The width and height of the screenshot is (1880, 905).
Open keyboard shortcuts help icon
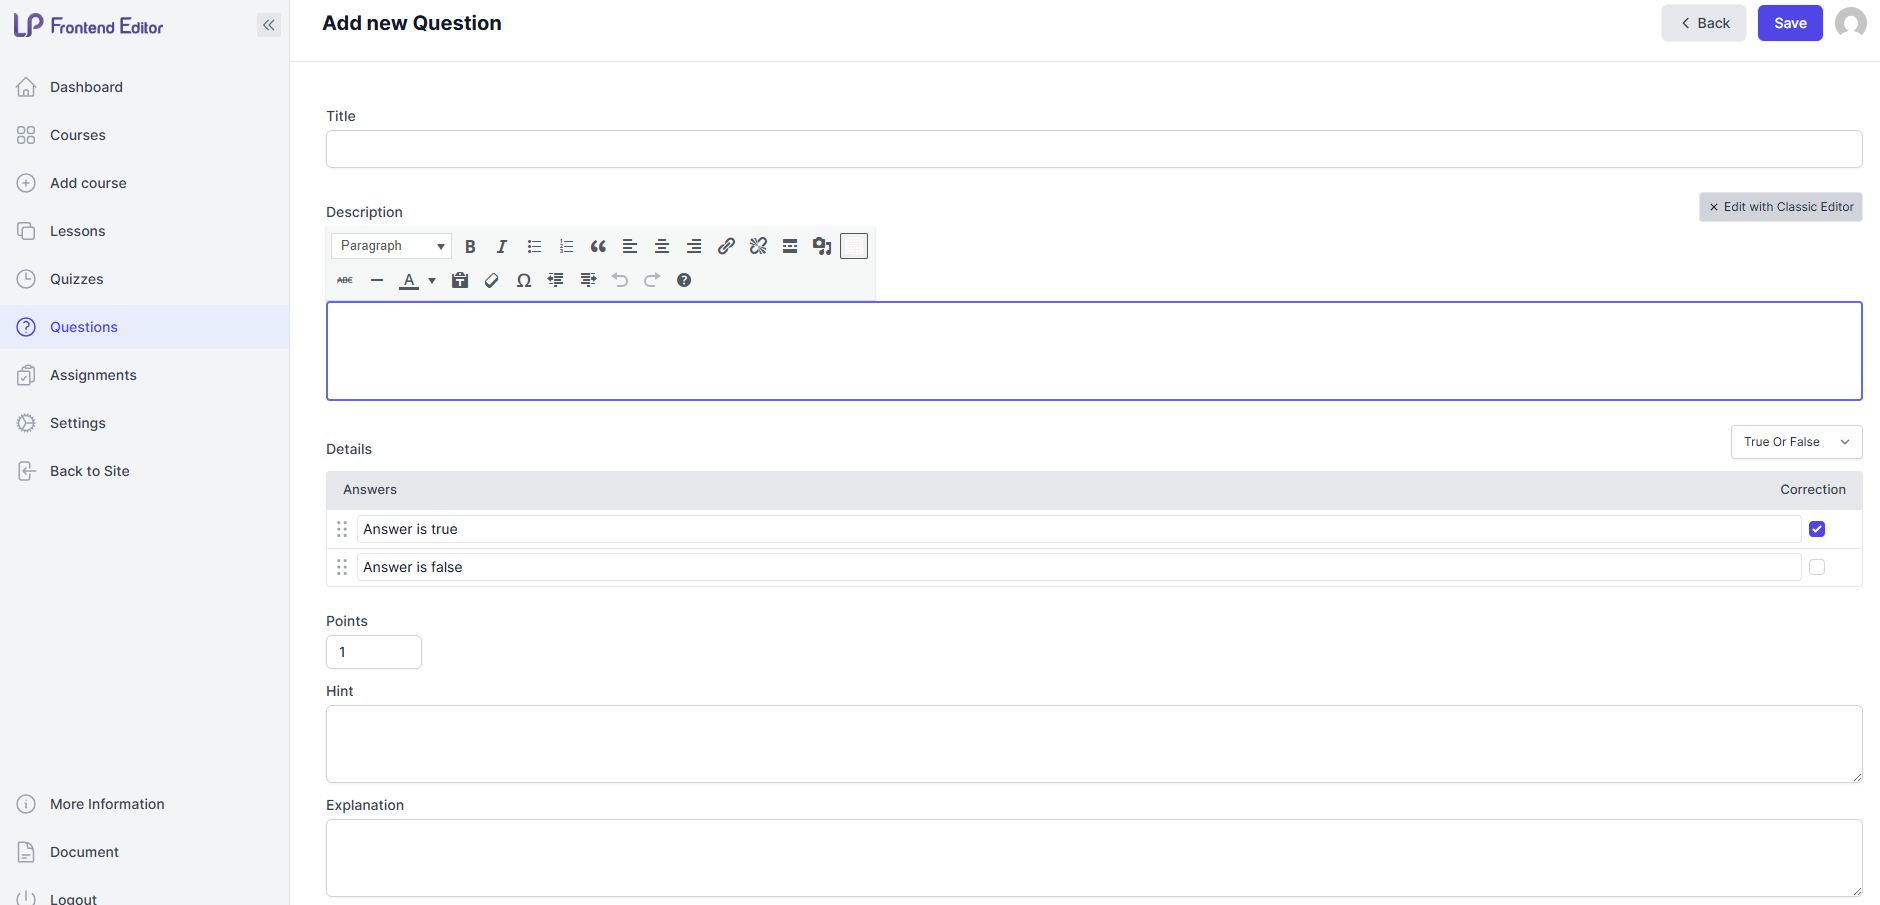[684, 280]
